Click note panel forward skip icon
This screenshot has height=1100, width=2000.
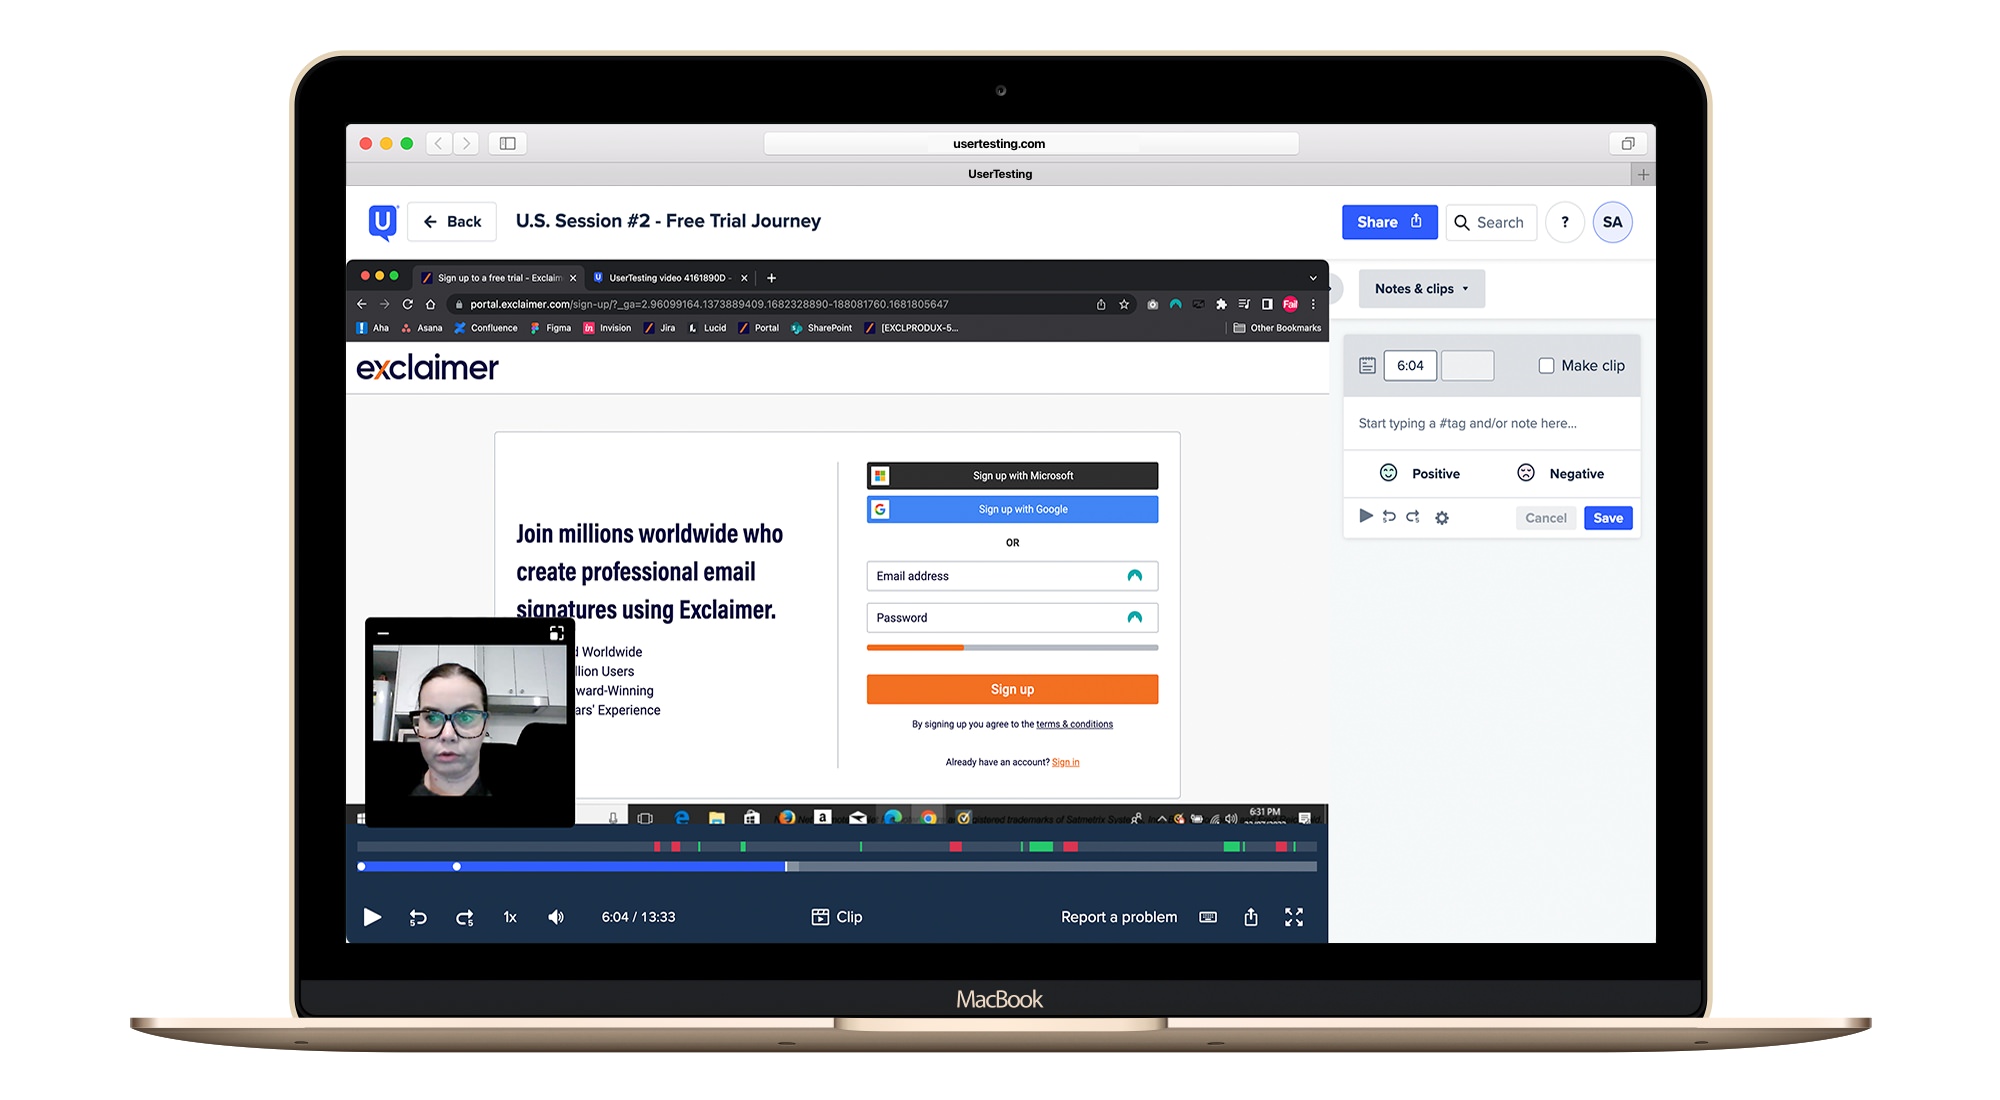click(x=1413, y=517)
